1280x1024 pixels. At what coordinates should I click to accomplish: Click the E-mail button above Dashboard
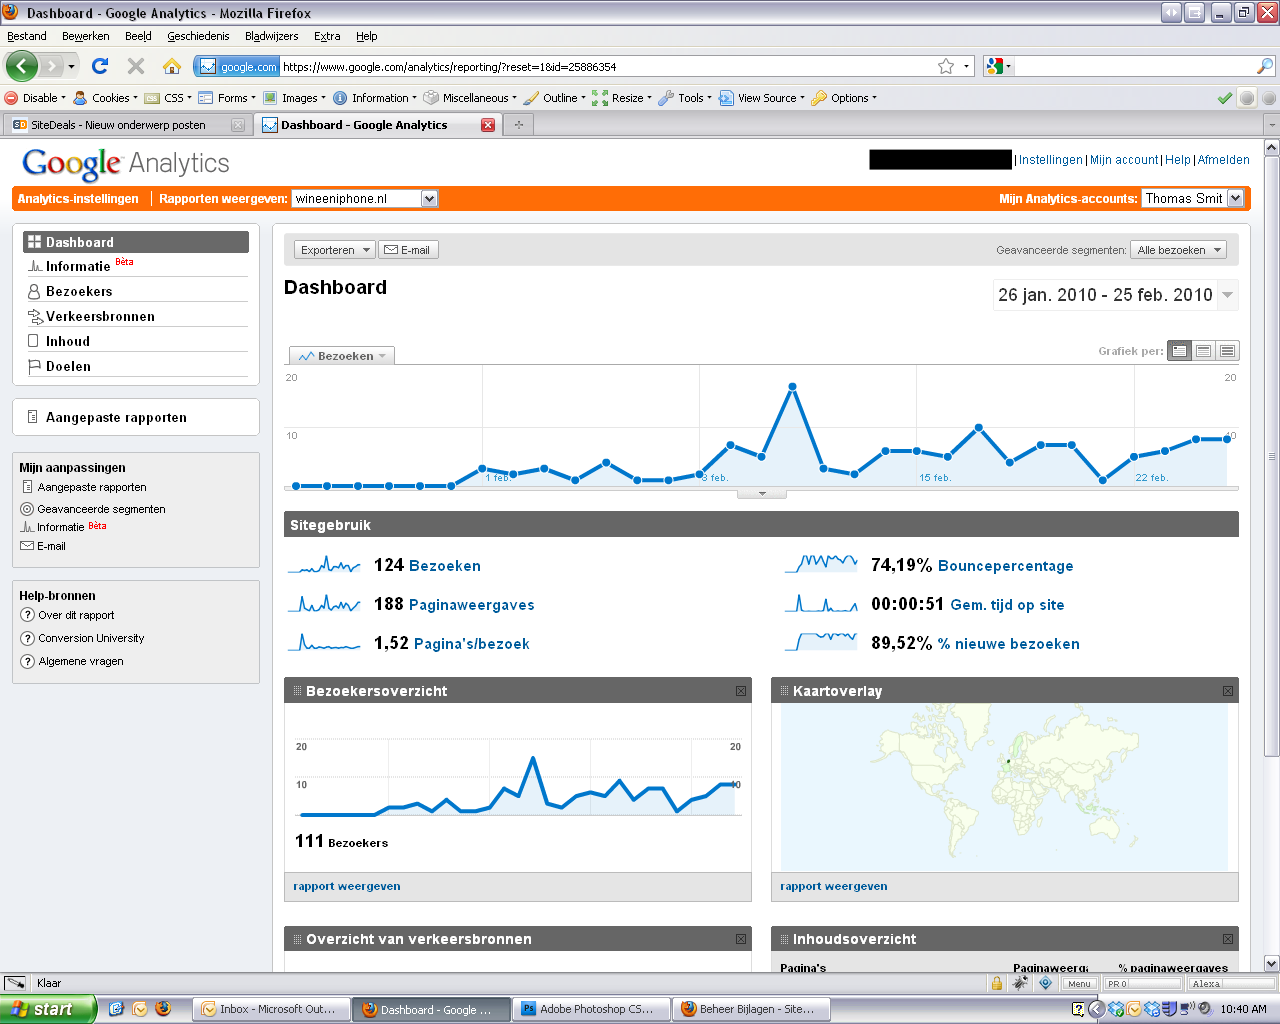coord(408,250)
